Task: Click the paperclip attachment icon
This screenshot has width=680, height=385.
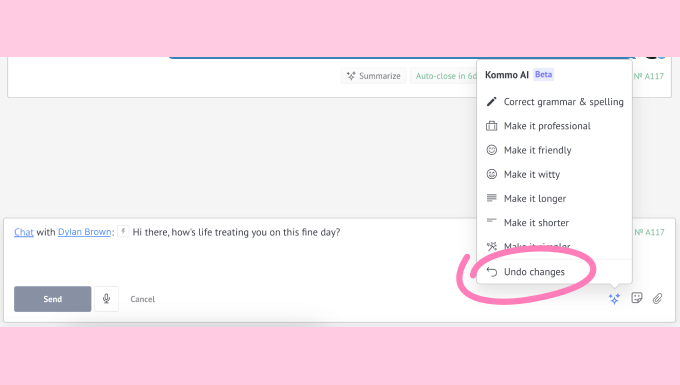Action: coord(657,298)
